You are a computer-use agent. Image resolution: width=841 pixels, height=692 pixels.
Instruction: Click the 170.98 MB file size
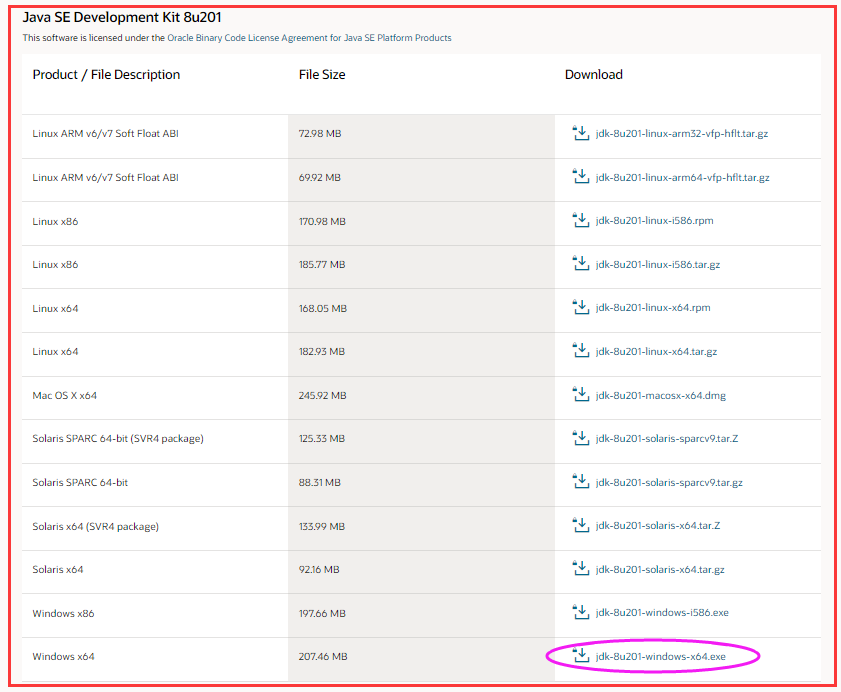coord(322,222)
